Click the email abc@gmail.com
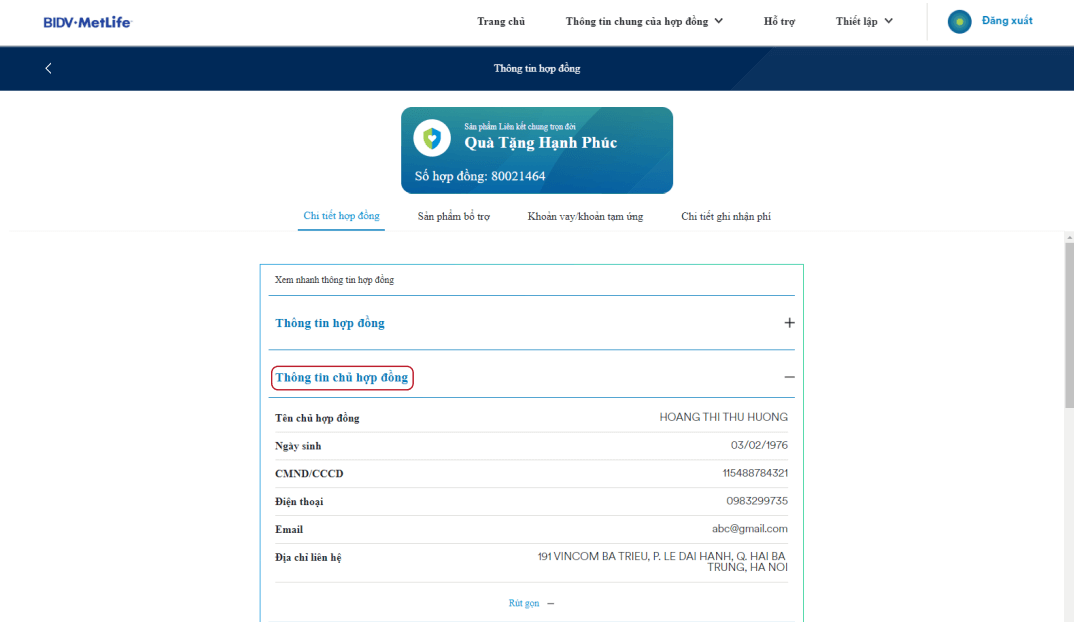 [x=749, y=529]
